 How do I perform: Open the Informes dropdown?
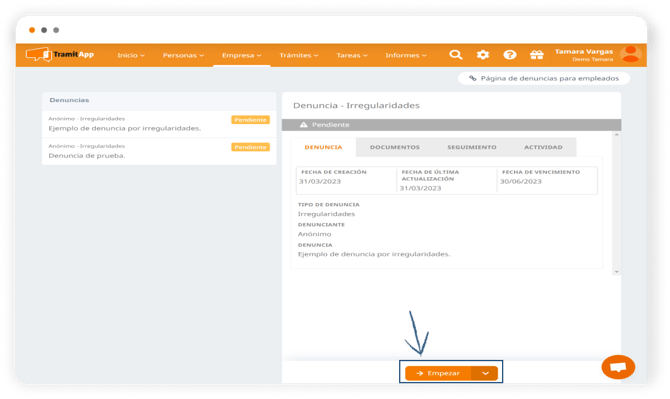pos(406,55)
